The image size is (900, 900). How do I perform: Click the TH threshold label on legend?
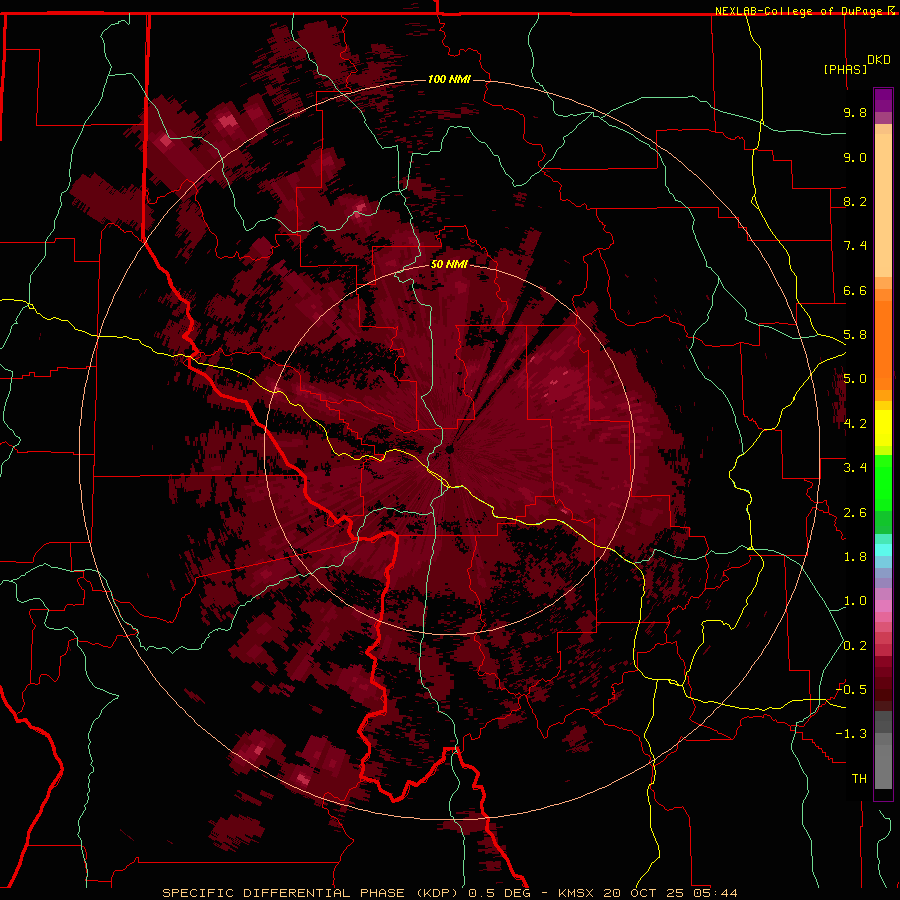tap(859, 779)
